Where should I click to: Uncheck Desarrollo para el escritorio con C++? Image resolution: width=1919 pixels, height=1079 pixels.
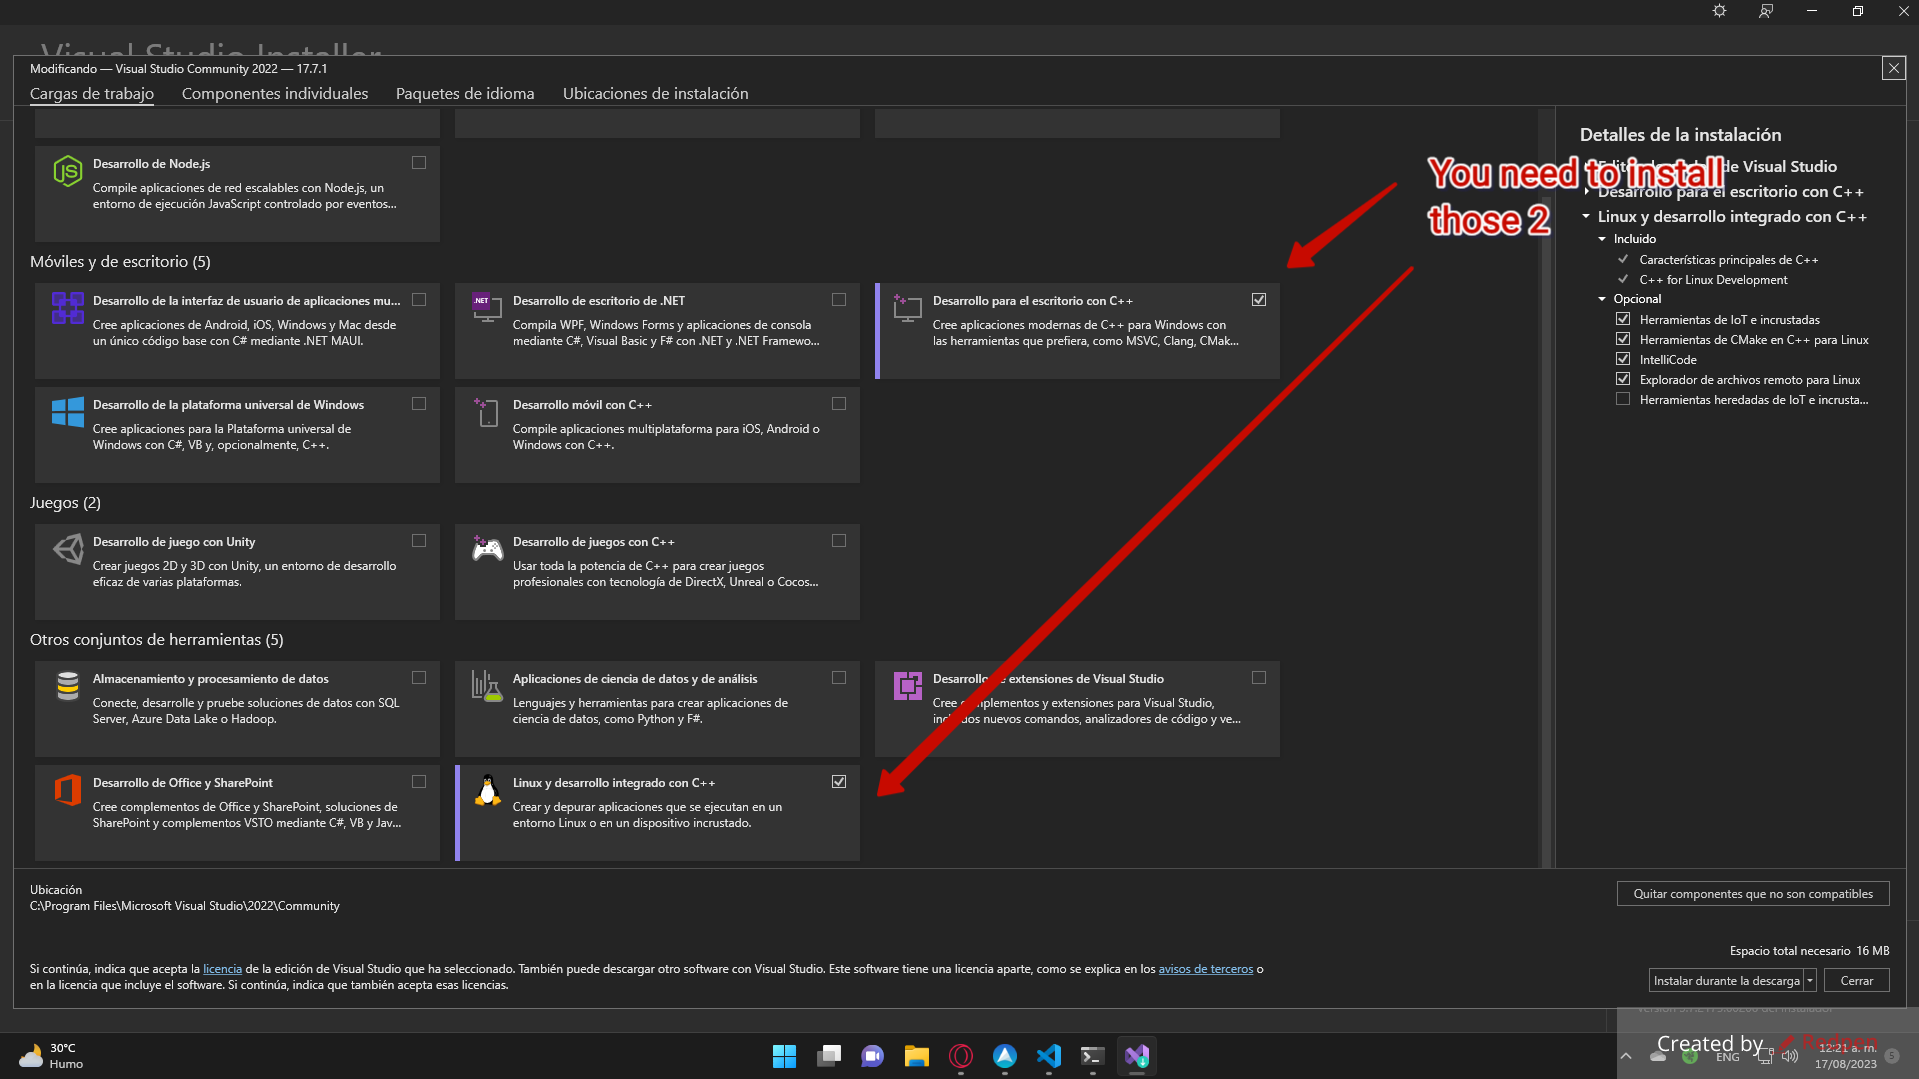(x=1258, y=299)
